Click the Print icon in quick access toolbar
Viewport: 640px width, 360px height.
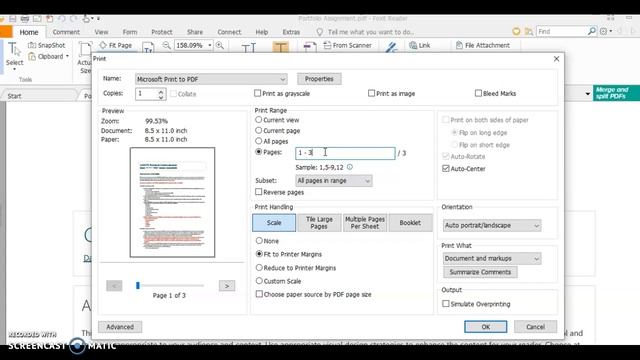coord(25,19)
